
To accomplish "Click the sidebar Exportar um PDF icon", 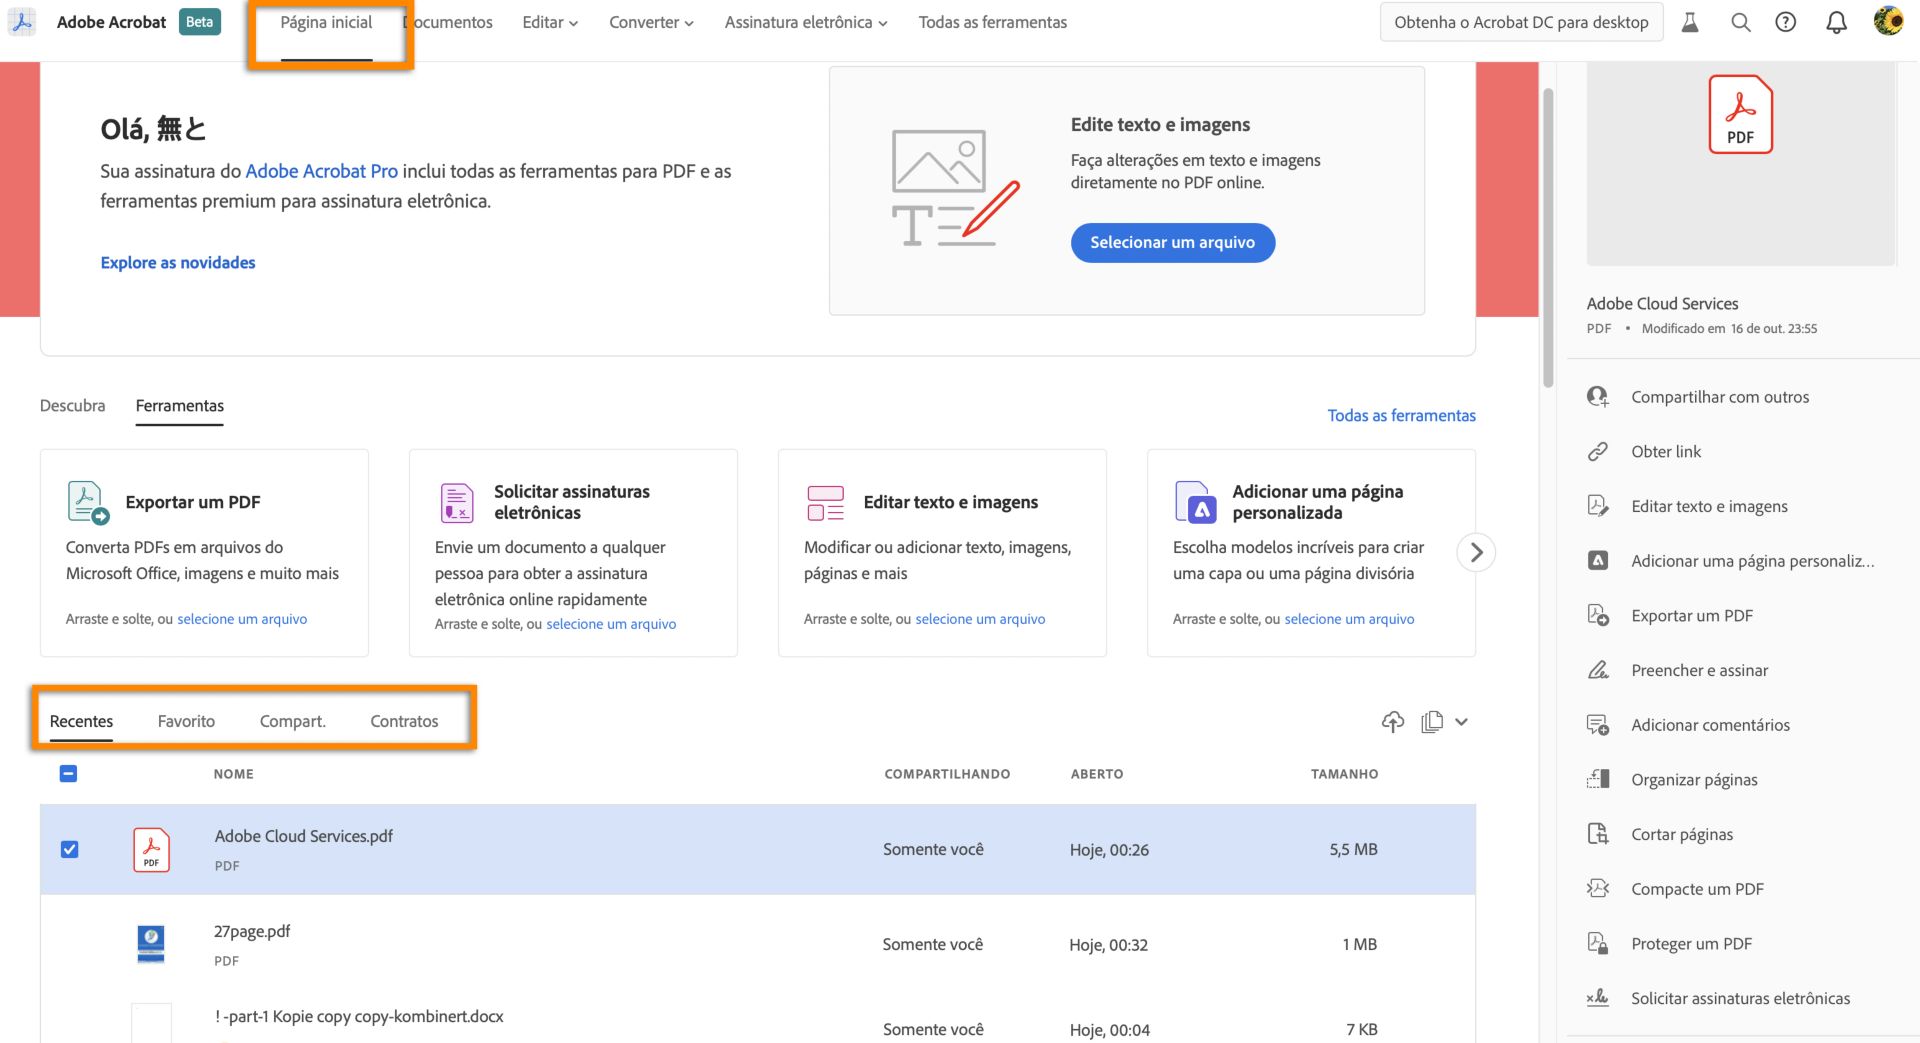I will click(x=1598, y=616).
